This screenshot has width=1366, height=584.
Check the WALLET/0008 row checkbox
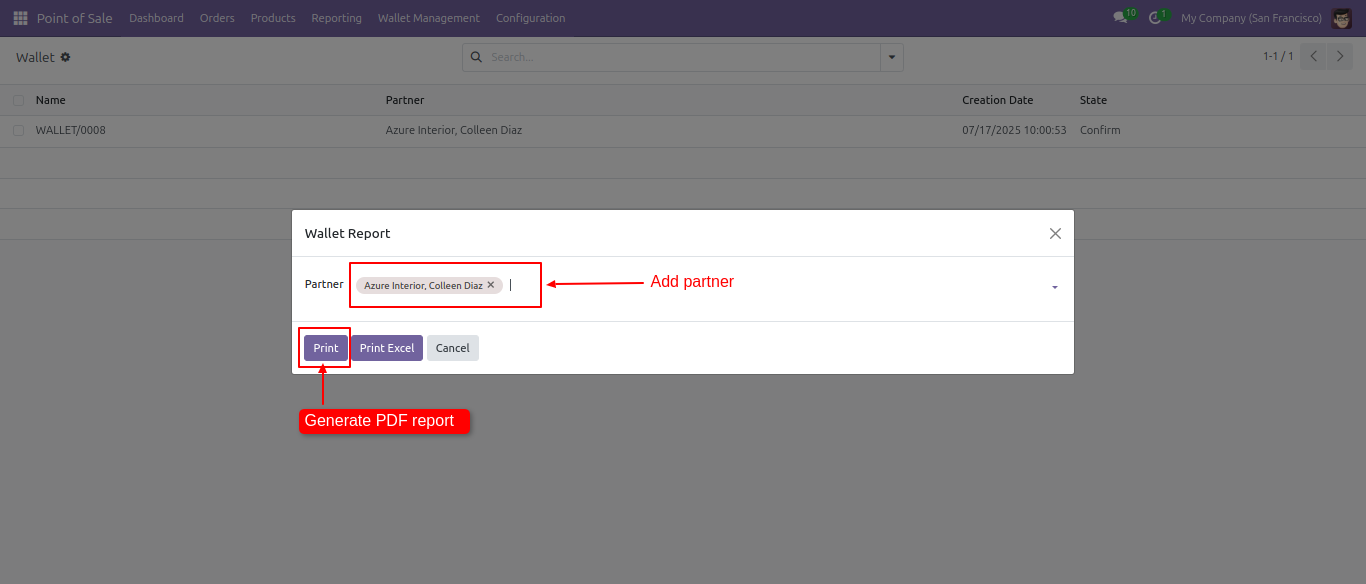point(18,130)
